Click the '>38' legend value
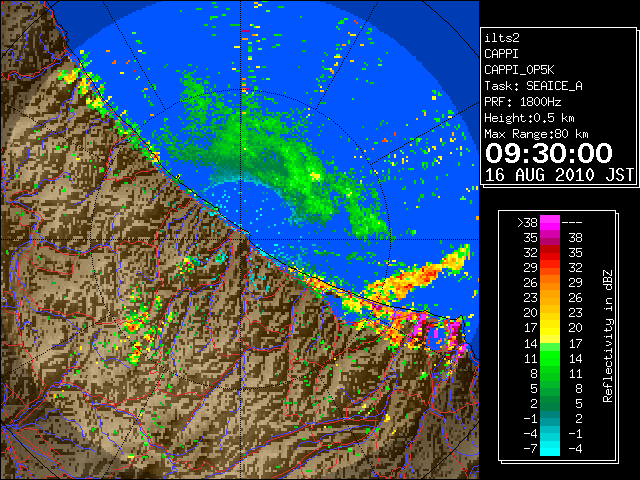 (x=527, y=222)
